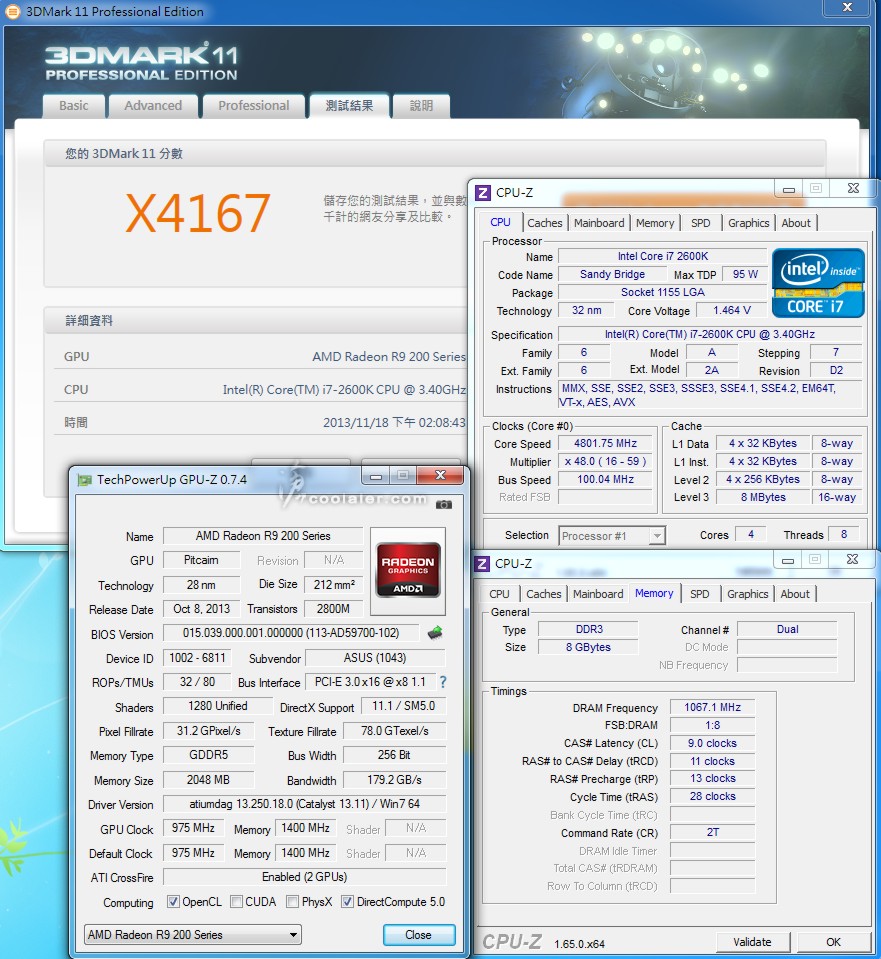Select the Memory tab in lower CPU-Z

point(654,593)
